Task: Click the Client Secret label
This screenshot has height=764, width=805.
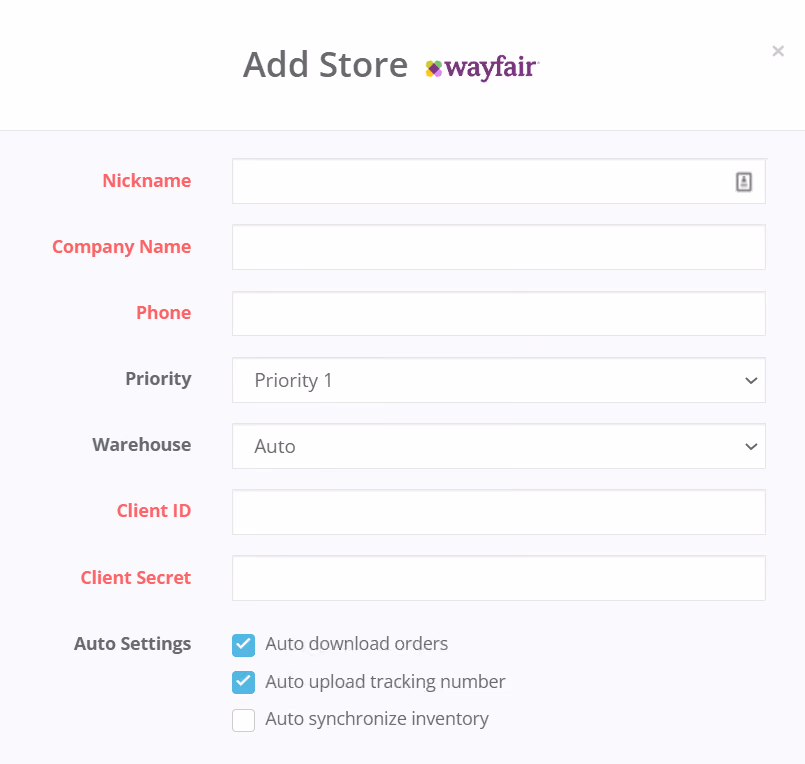Action: coord(136,578)
